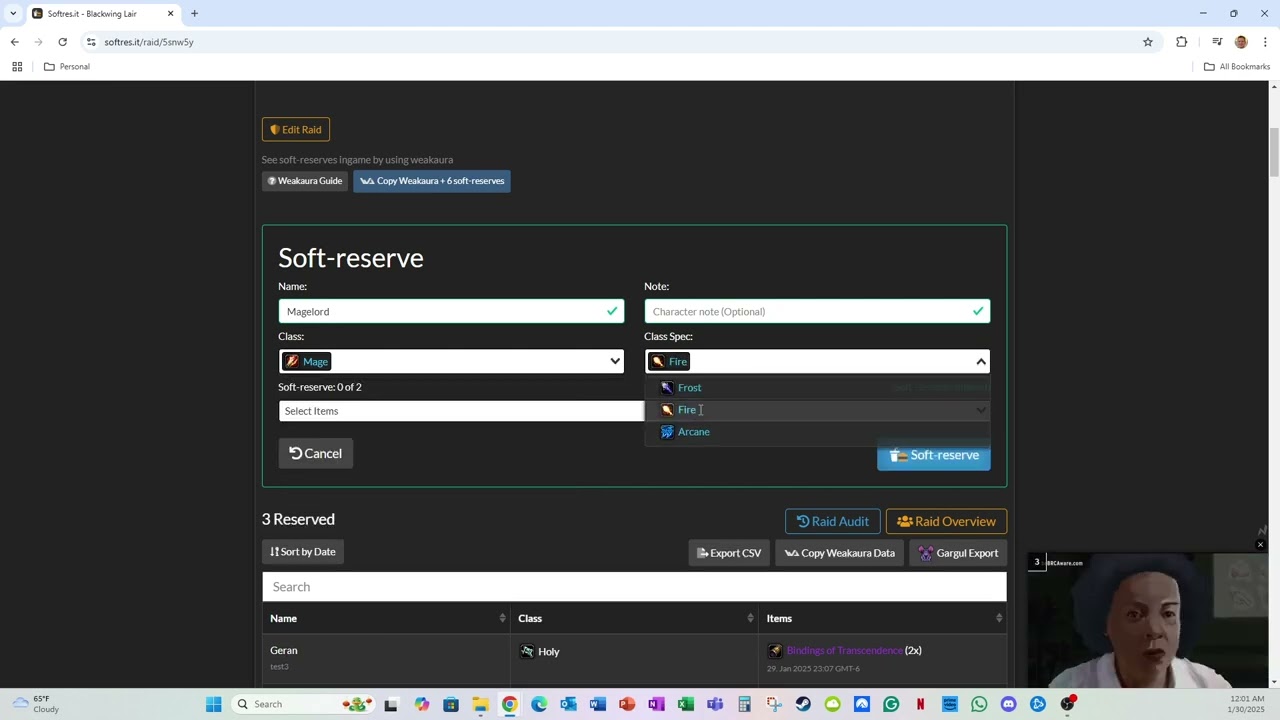The image size is (1280, 720).
Task: Open Microsoft Edge from the taskbar
Action: 539,704
